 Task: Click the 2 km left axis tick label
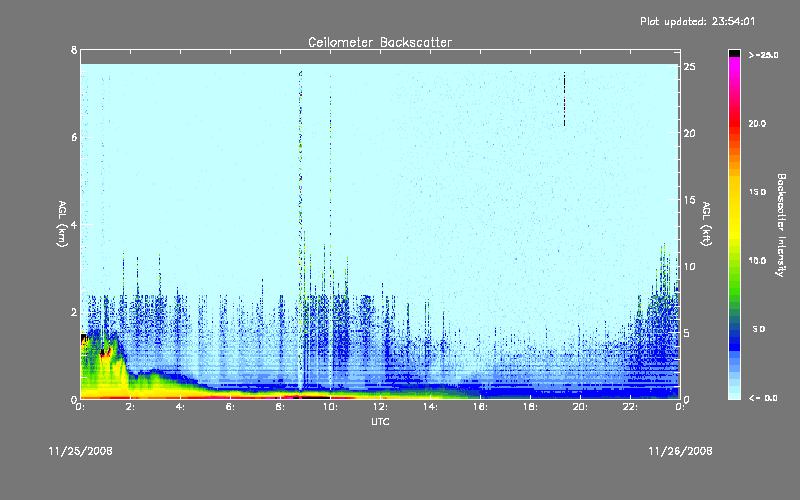click(74, 312)
